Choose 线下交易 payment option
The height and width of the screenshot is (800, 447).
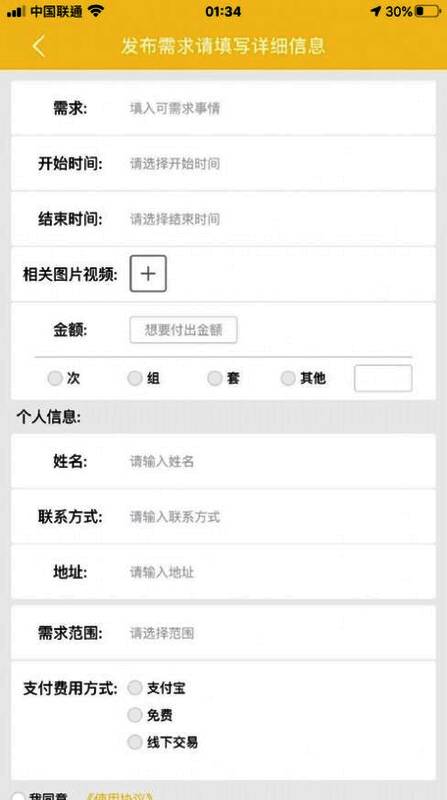pyautogui.click(x=135, y=742)
